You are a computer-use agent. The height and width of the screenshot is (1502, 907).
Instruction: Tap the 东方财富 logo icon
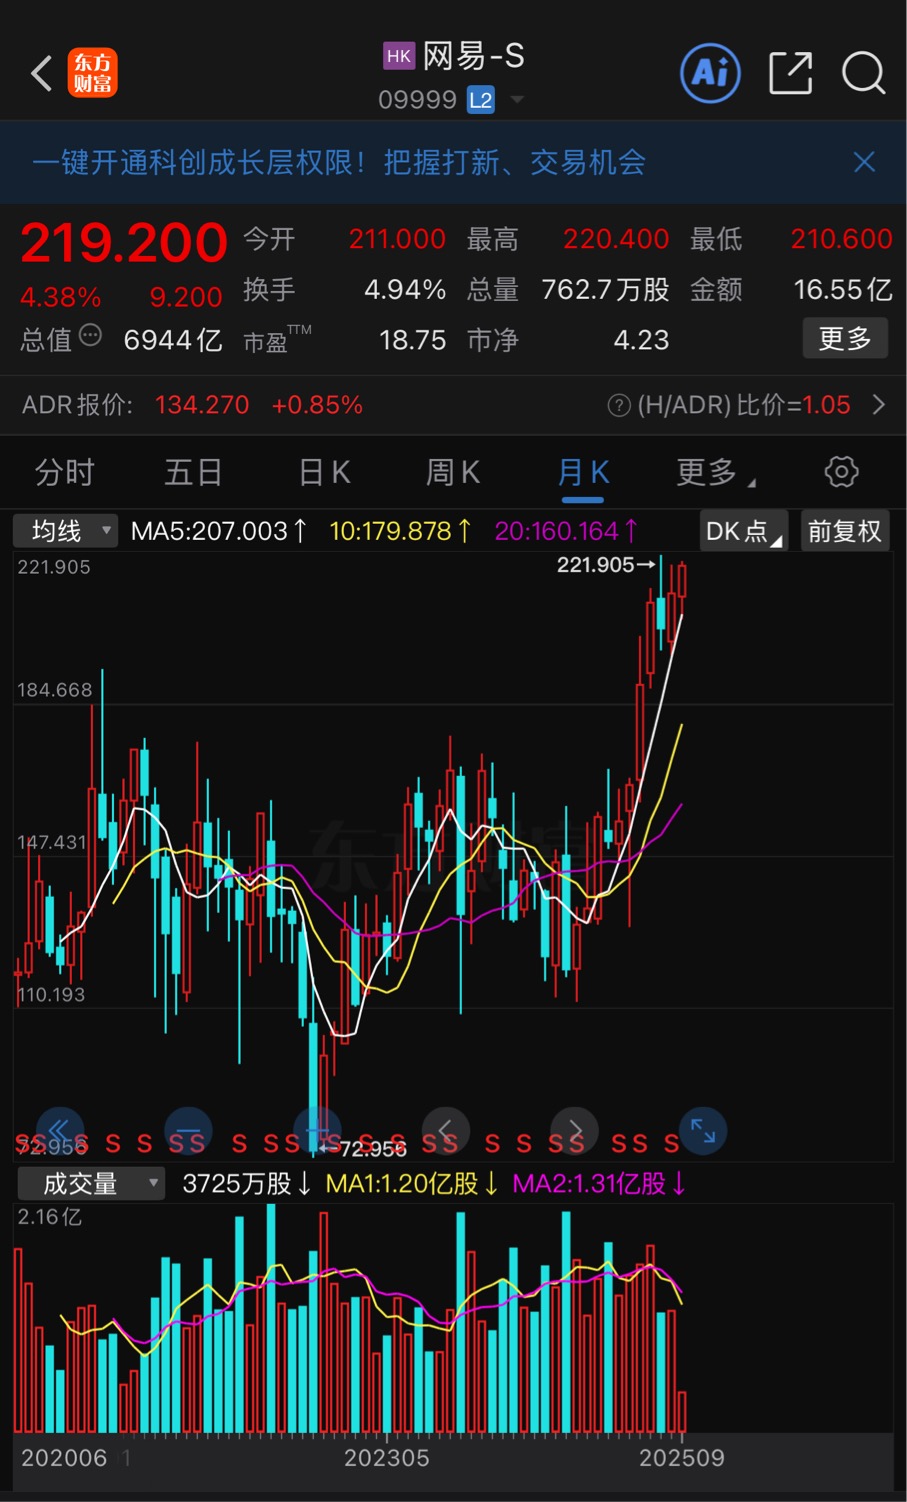coord(93,74)
